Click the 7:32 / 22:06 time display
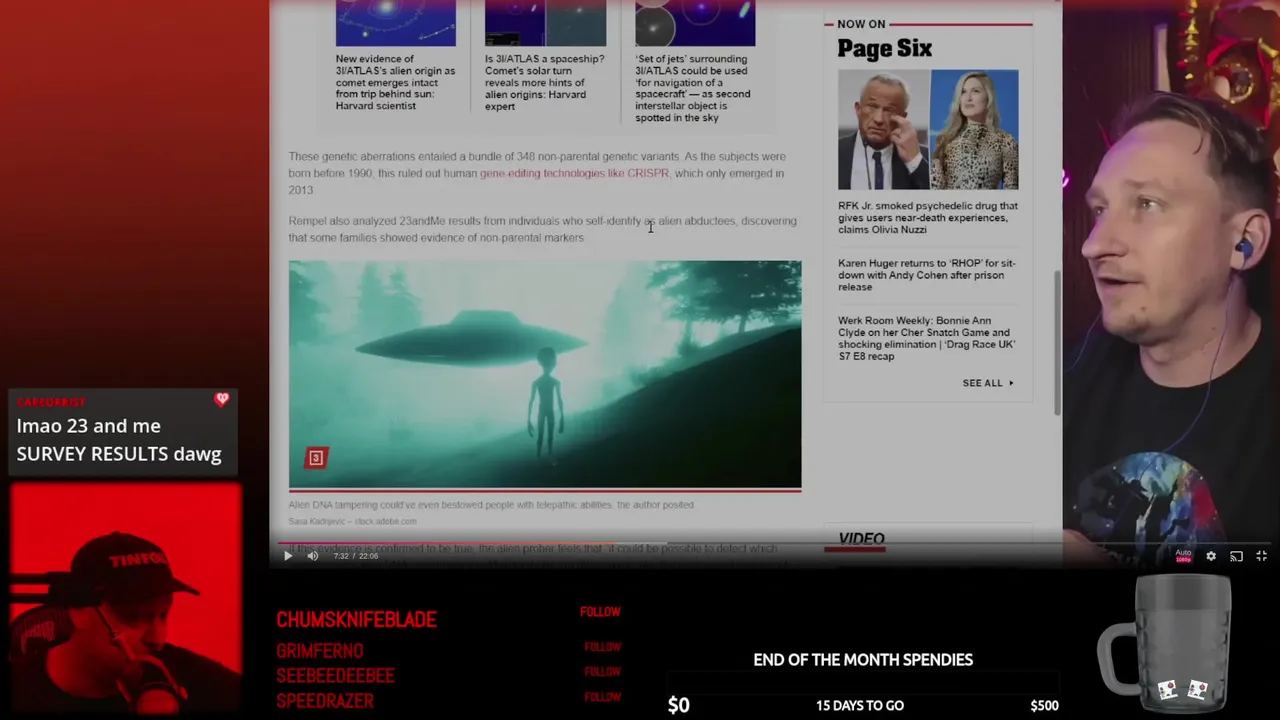This screenshot has width=1280, height=720. [x=355, y=556]
